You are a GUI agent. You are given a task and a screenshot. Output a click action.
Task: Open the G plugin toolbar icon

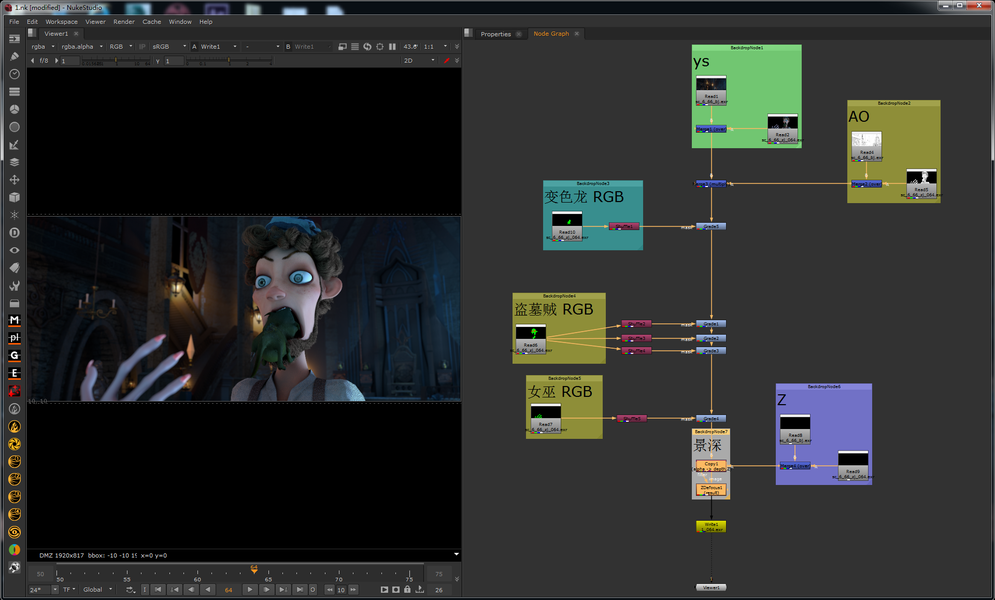pos(14,356)
